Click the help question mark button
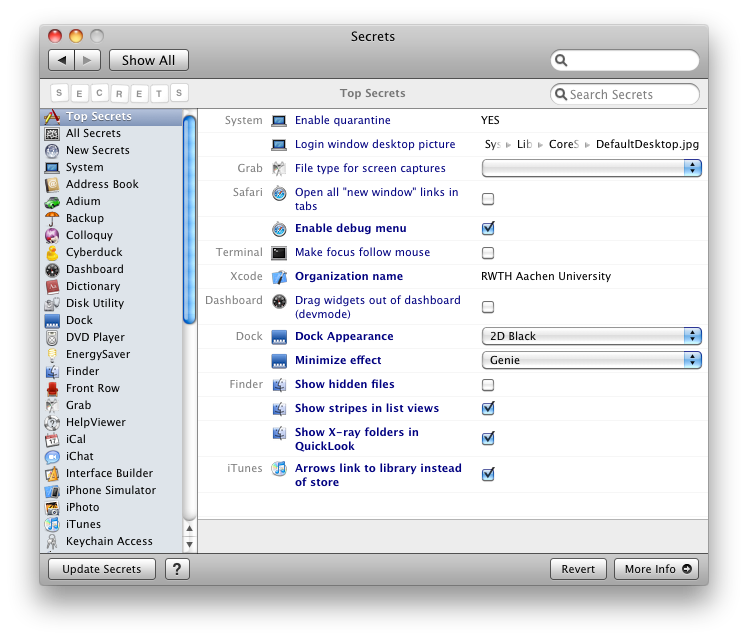 tap(176, 569)
